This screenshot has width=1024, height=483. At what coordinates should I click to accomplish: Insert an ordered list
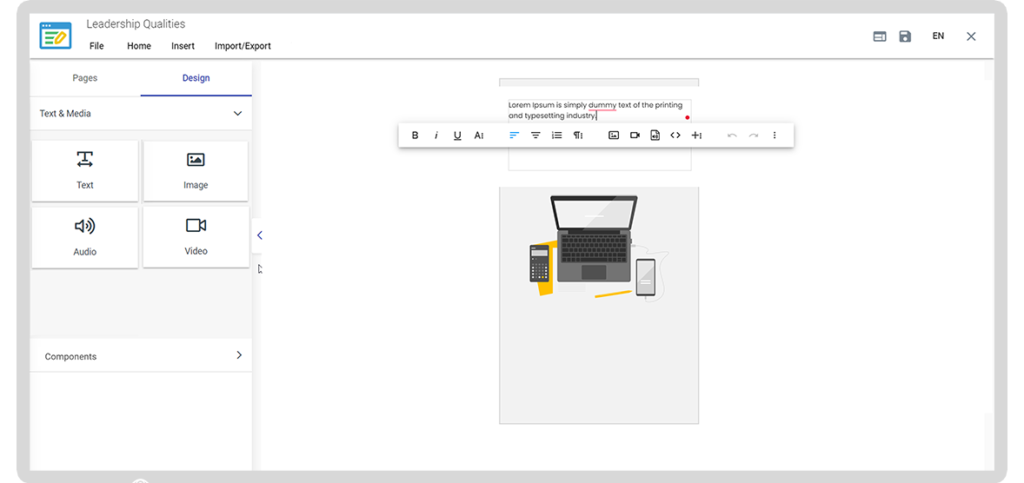[556, 136]
